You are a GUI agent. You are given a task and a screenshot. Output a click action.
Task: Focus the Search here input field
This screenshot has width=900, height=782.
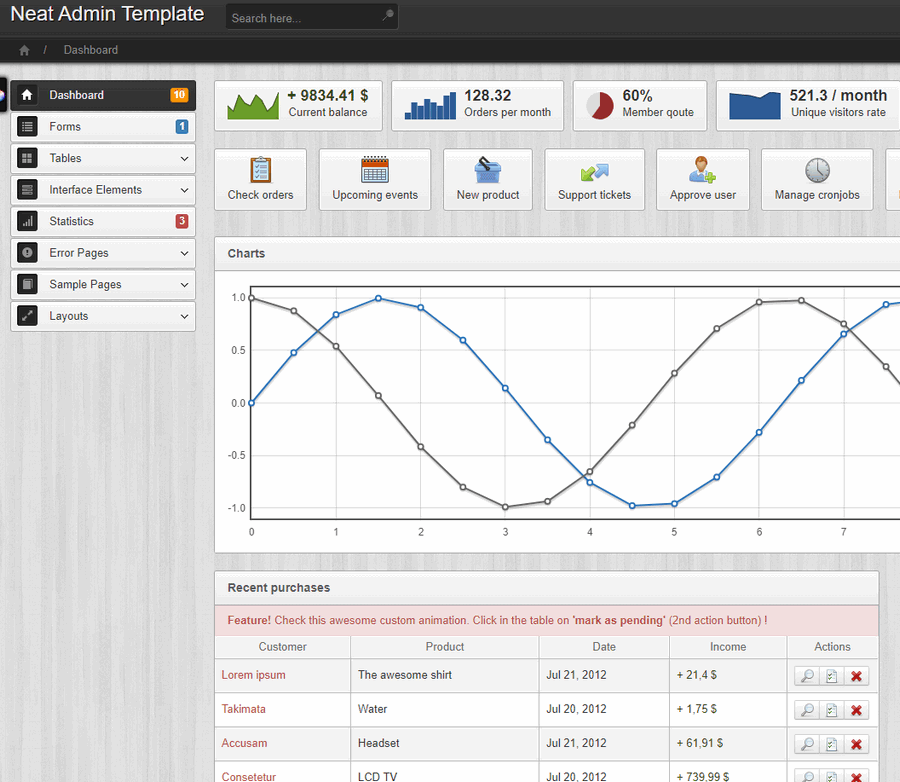click(x=302, y=18)
